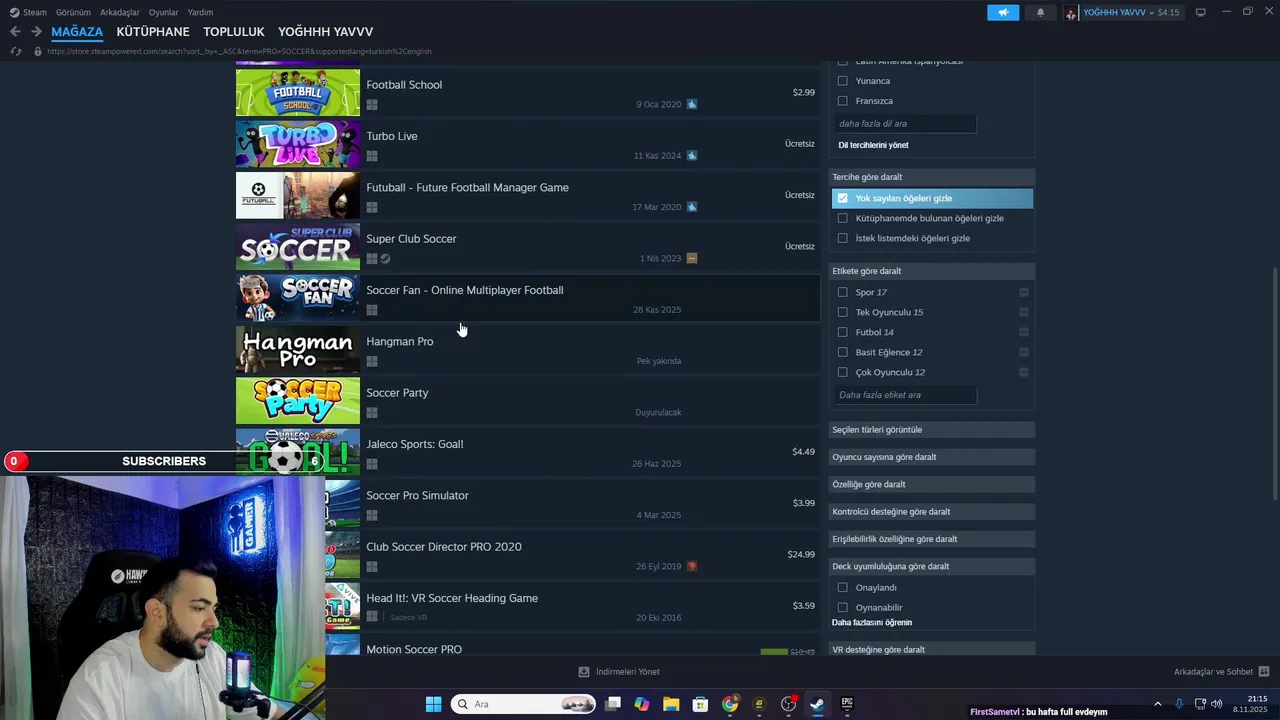
Task: Expand Özelliğe göre daralt section
Action: [932, 484]
